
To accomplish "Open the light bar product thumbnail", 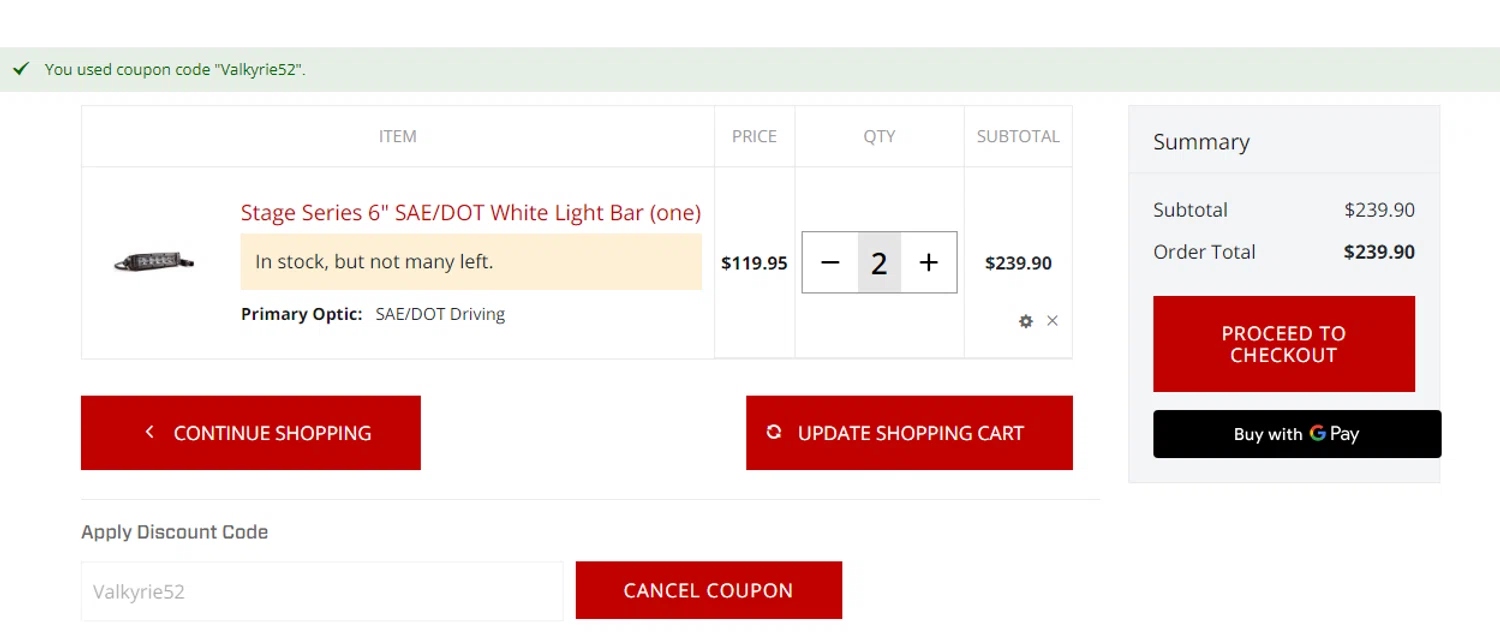I will 154,262.
